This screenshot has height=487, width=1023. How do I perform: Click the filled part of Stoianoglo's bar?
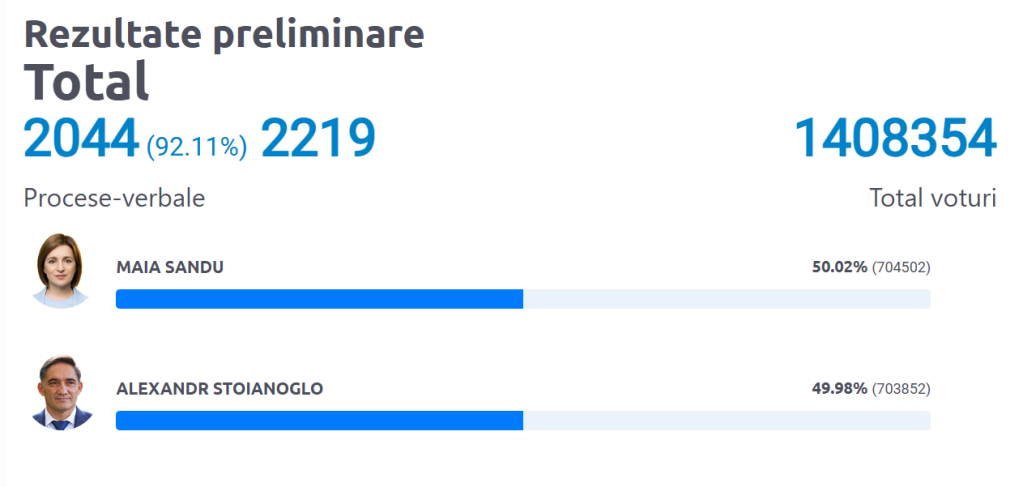point(319,421)
